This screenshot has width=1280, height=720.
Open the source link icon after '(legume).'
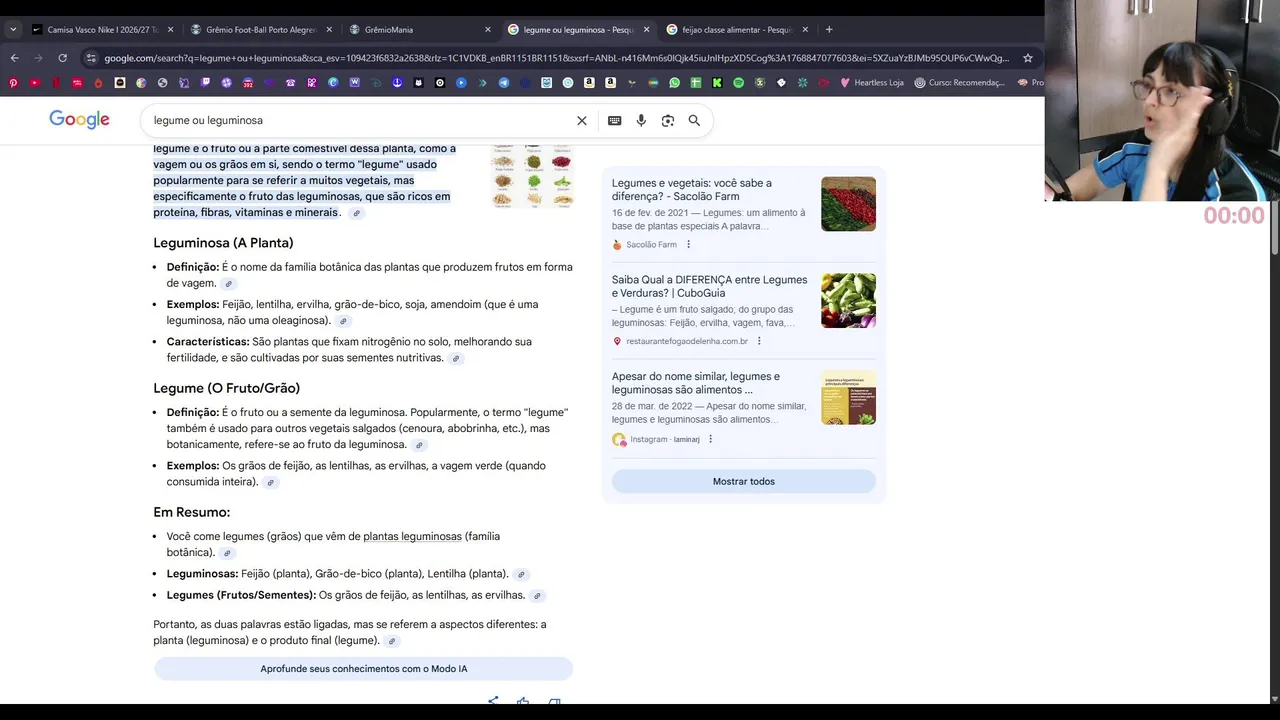[x=392, y=641]
